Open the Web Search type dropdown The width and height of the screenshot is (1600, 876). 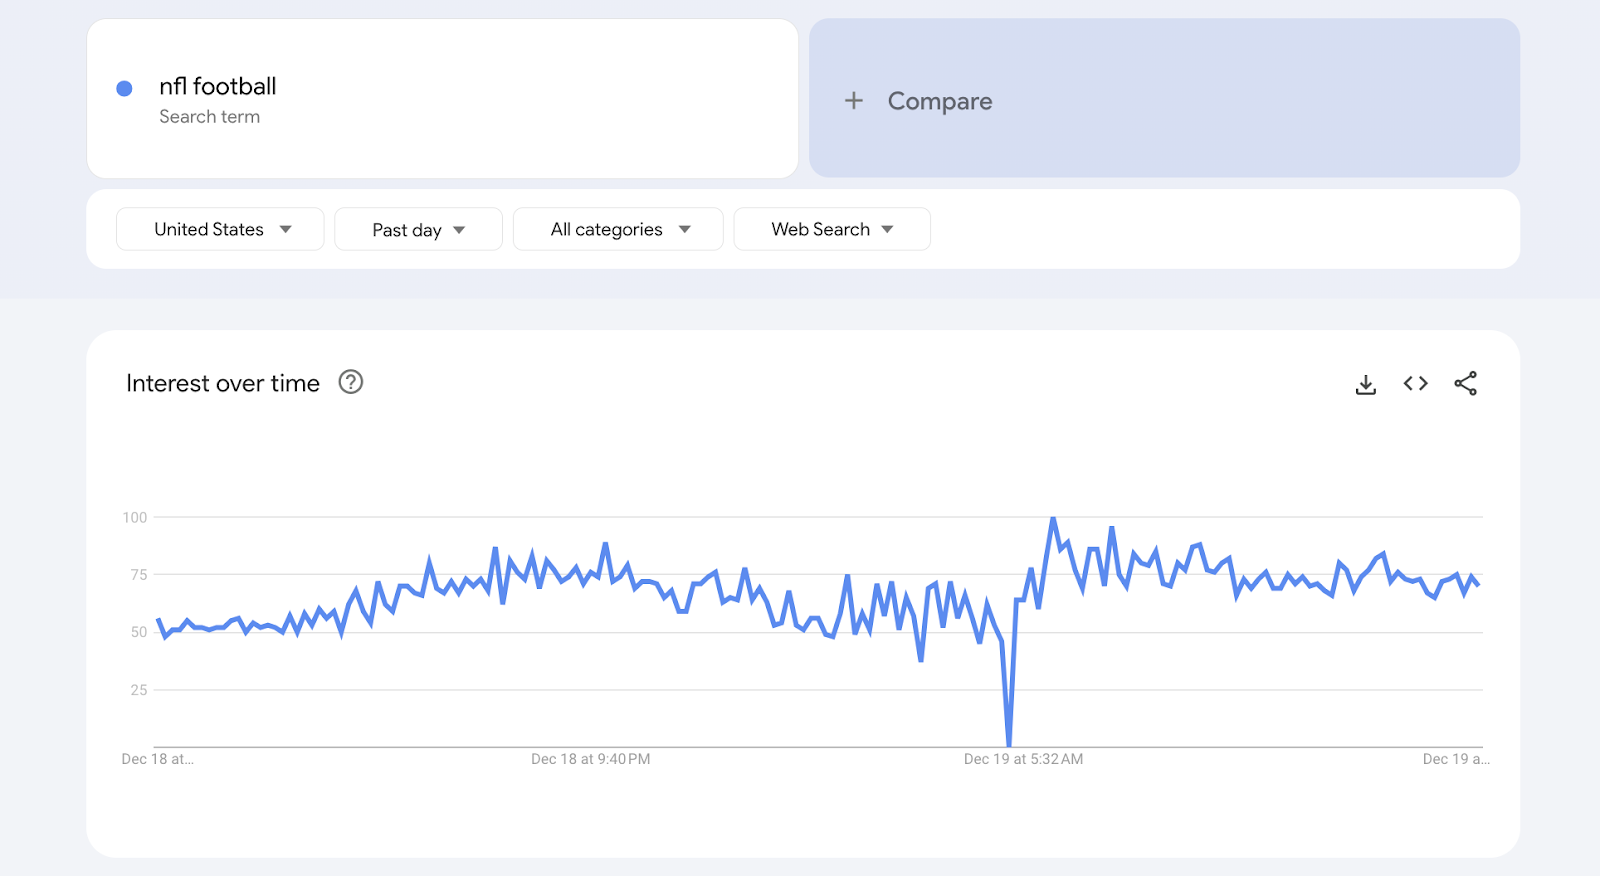click(x=832, y=229)
